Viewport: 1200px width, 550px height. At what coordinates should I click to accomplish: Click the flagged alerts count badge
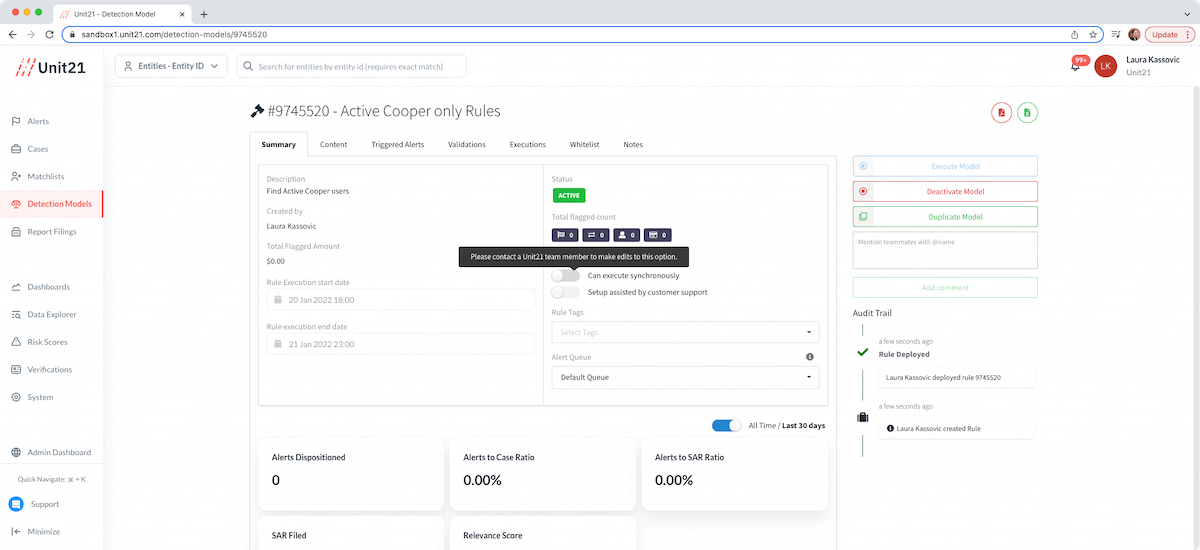click(565, 235)
